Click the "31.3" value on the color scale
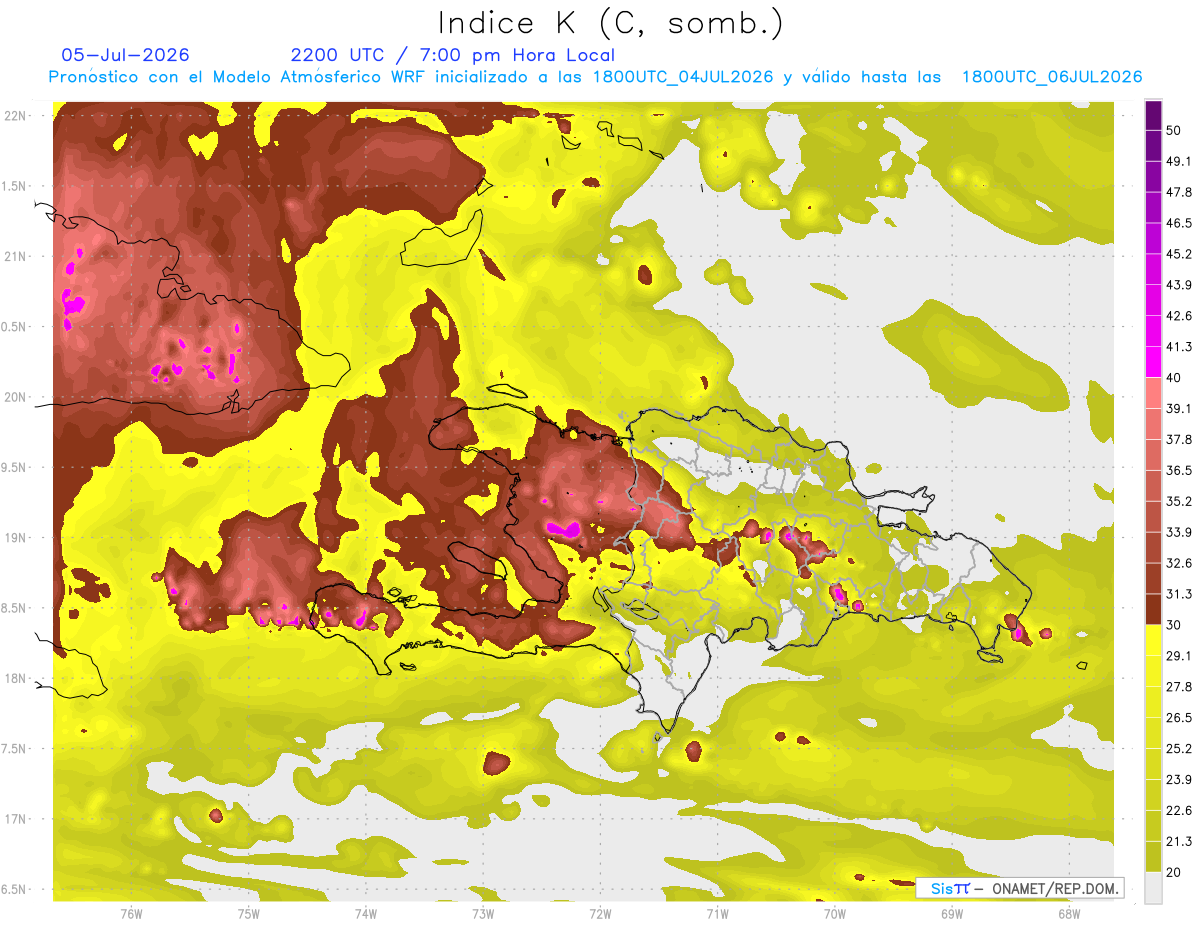Viewport: 1200px width, 927px height. [x=1179, y=594]
